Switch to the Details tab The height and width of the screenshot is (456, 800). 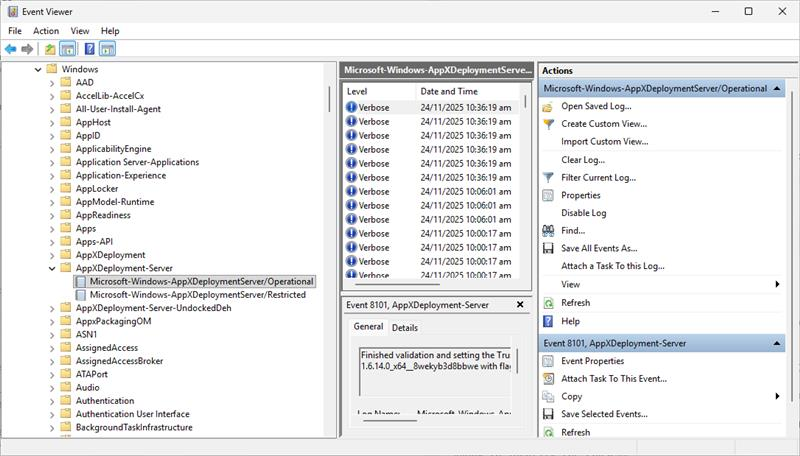pyautogui.click(x=405, y=327)
